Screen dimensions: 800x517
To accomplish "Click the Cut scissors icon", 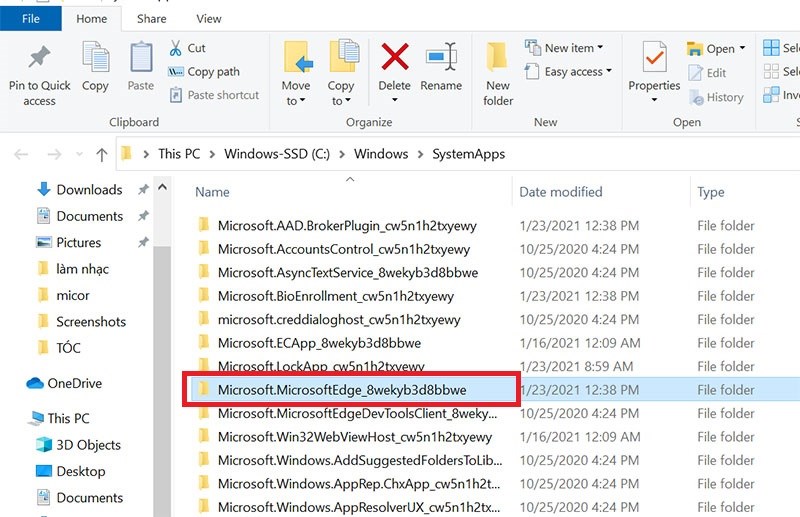I will pyautogui.click(x=176, y=48).
